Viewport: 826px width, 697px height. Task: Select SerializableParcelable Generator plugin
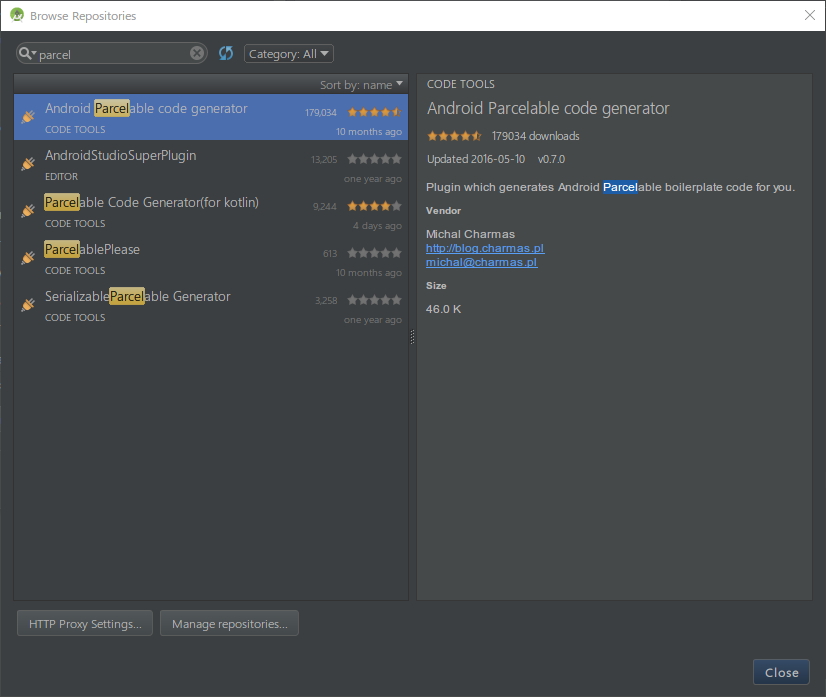point(211,305)
